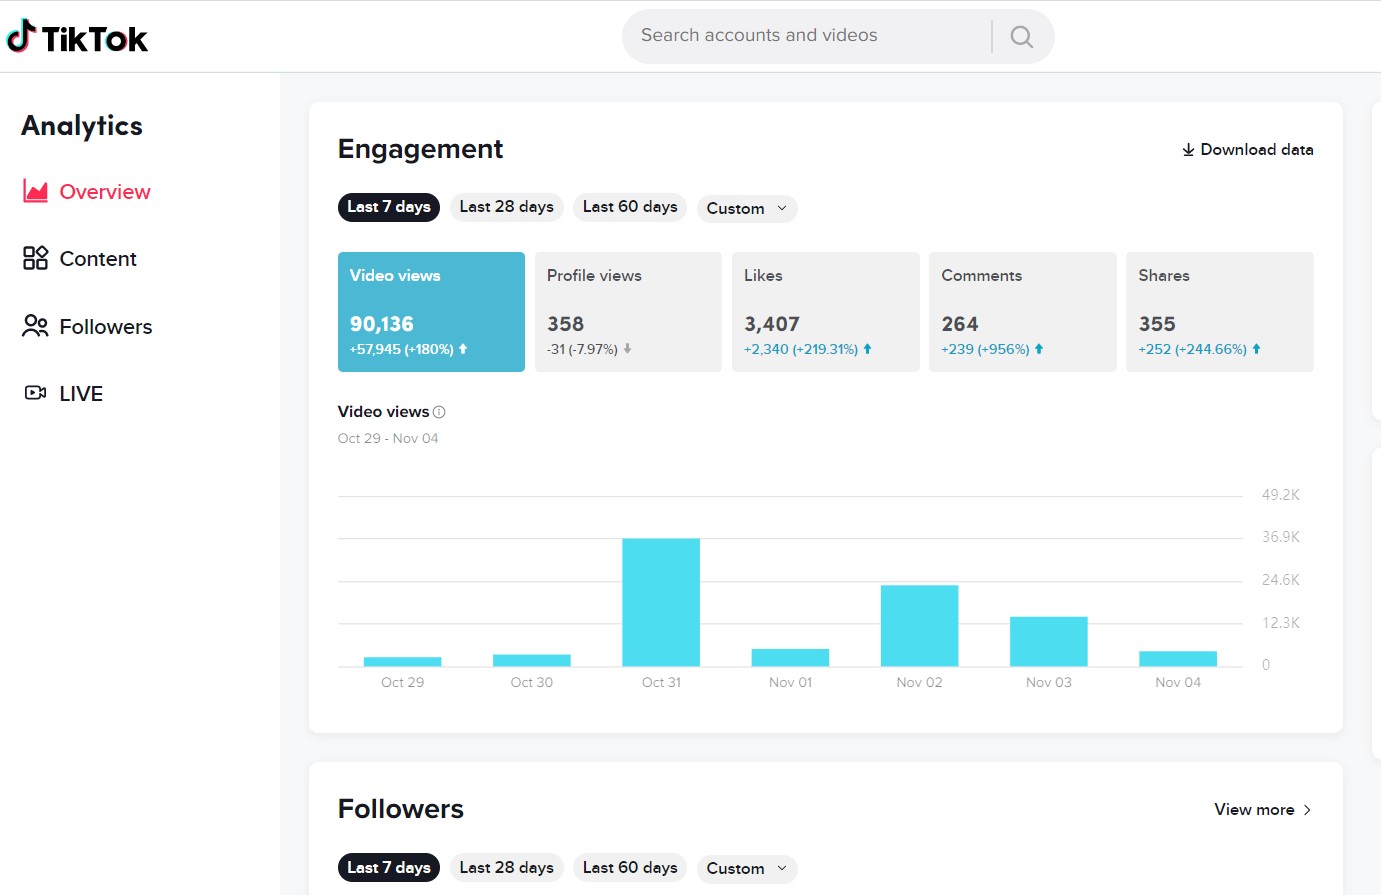Screen dimensions: 1381x895
Task: Click the Oct 31 bar in chart
Action: tap(661, 602)
